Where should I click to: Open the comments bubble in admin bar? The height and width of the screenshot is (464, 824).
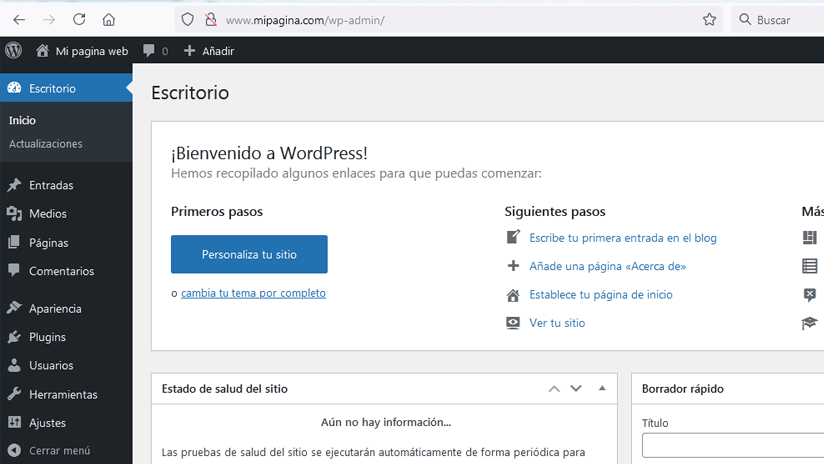coord(155,51)
